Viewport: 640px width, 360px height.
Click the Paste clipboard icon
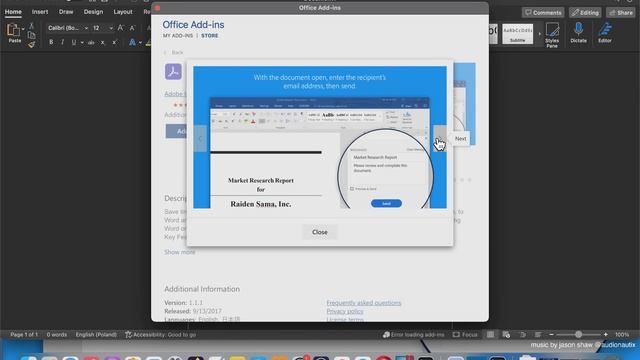click(13, 30)
